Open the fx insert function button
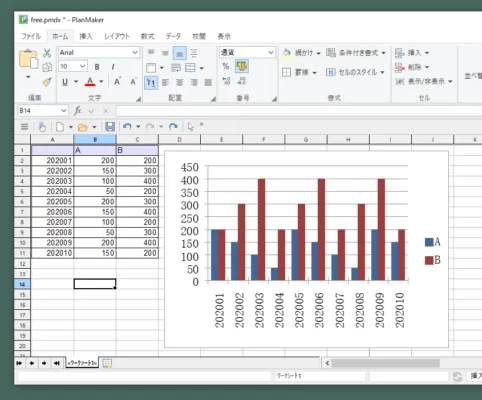This screenshot has height=400, width=482. (77, 111)
